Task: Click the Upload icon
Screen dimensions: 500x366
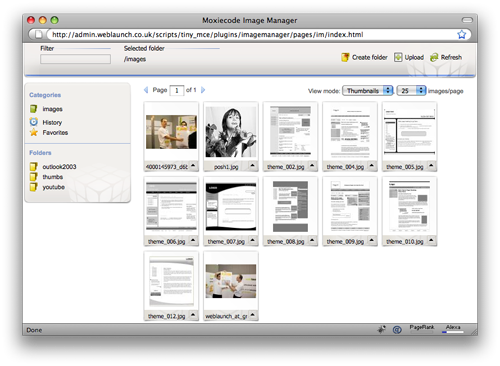Action: 398,57
